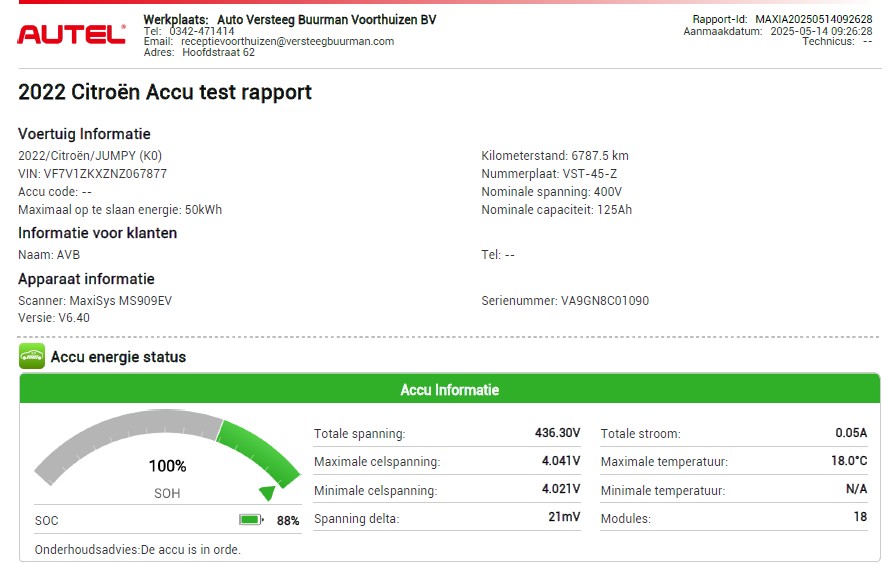The width and height of the screenshot is (892, 564).
Task: Click the green triangle gauge pointer
Action: 267,493
